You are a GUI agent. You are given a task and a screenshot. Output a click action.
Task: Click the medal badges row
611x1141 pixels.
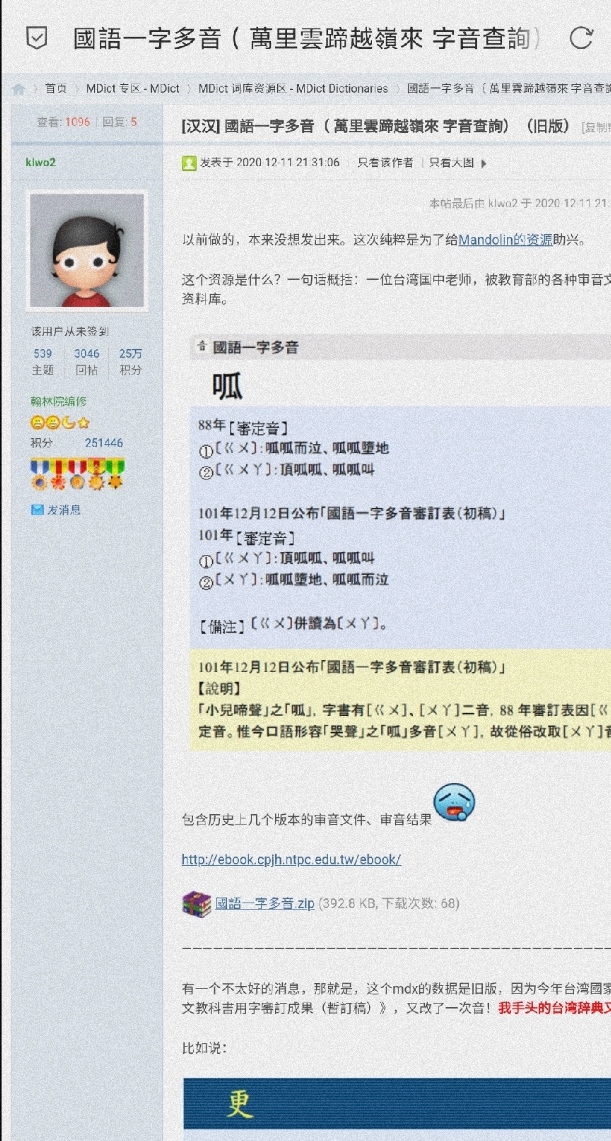[x=77, y=474]
